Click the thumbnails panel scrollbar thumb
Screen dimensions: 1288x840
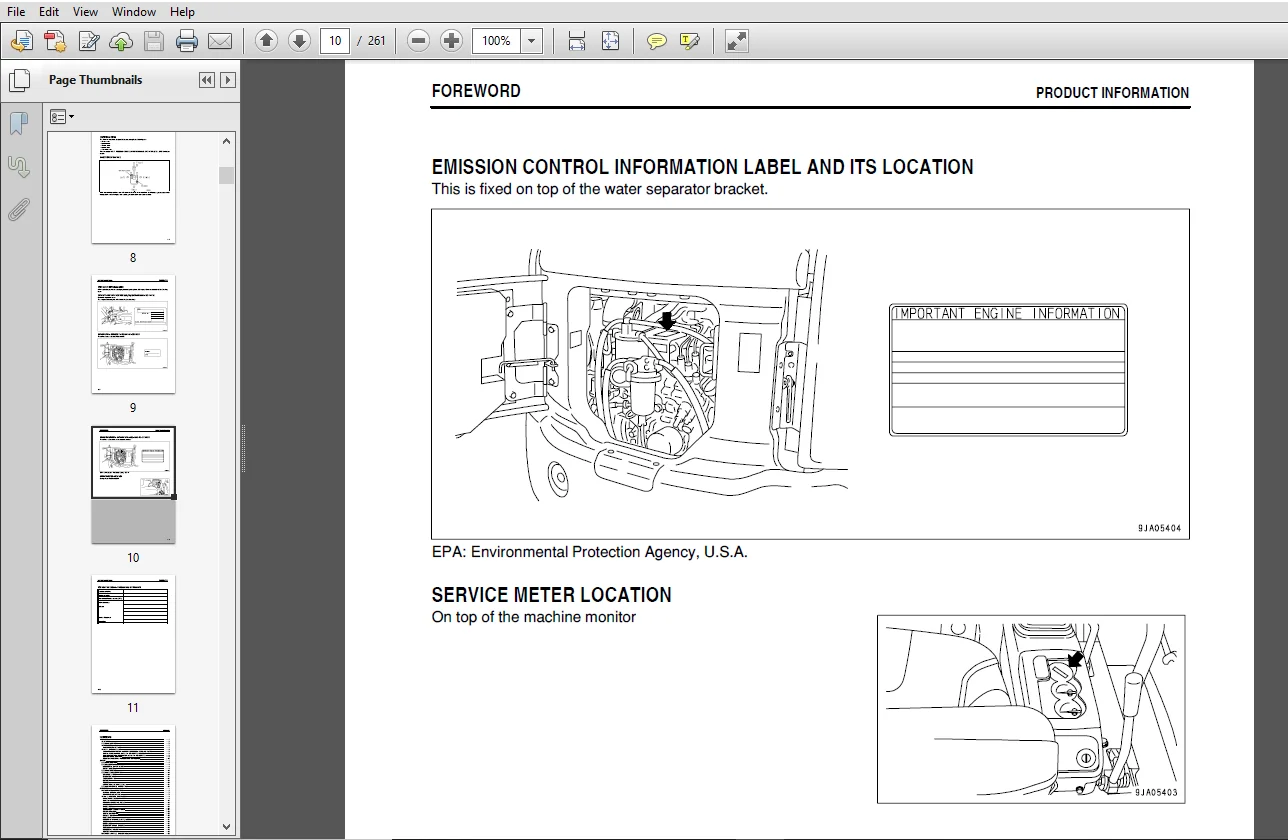[x=227, y=175]
